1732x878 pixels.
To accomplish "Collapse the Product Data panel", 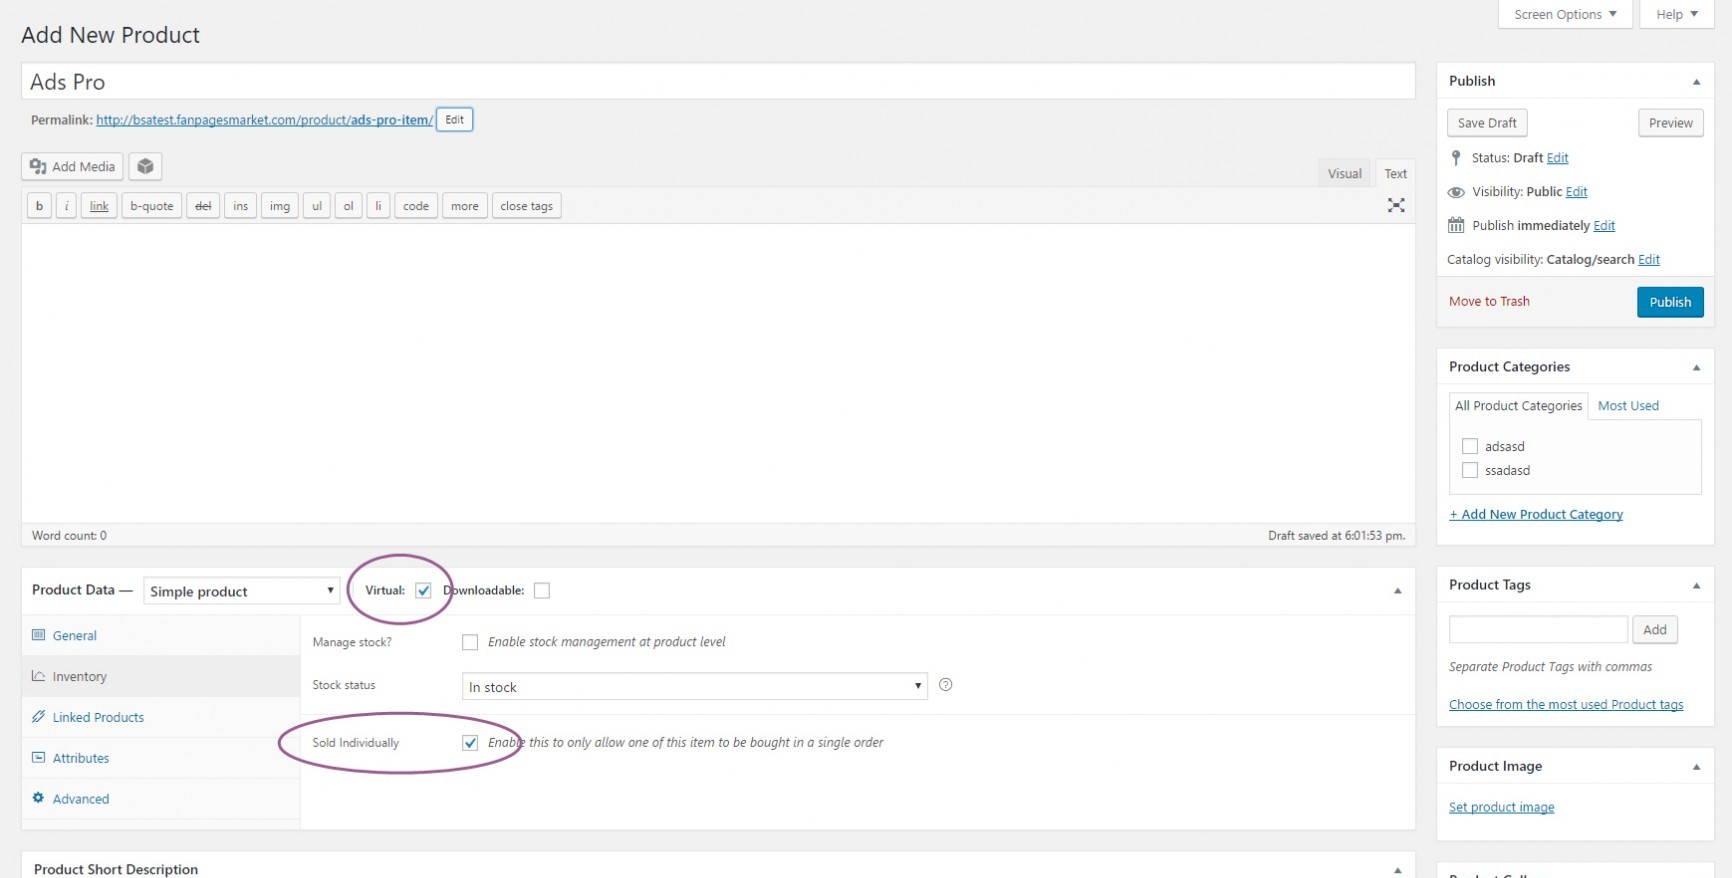I will pos(1397,590).
